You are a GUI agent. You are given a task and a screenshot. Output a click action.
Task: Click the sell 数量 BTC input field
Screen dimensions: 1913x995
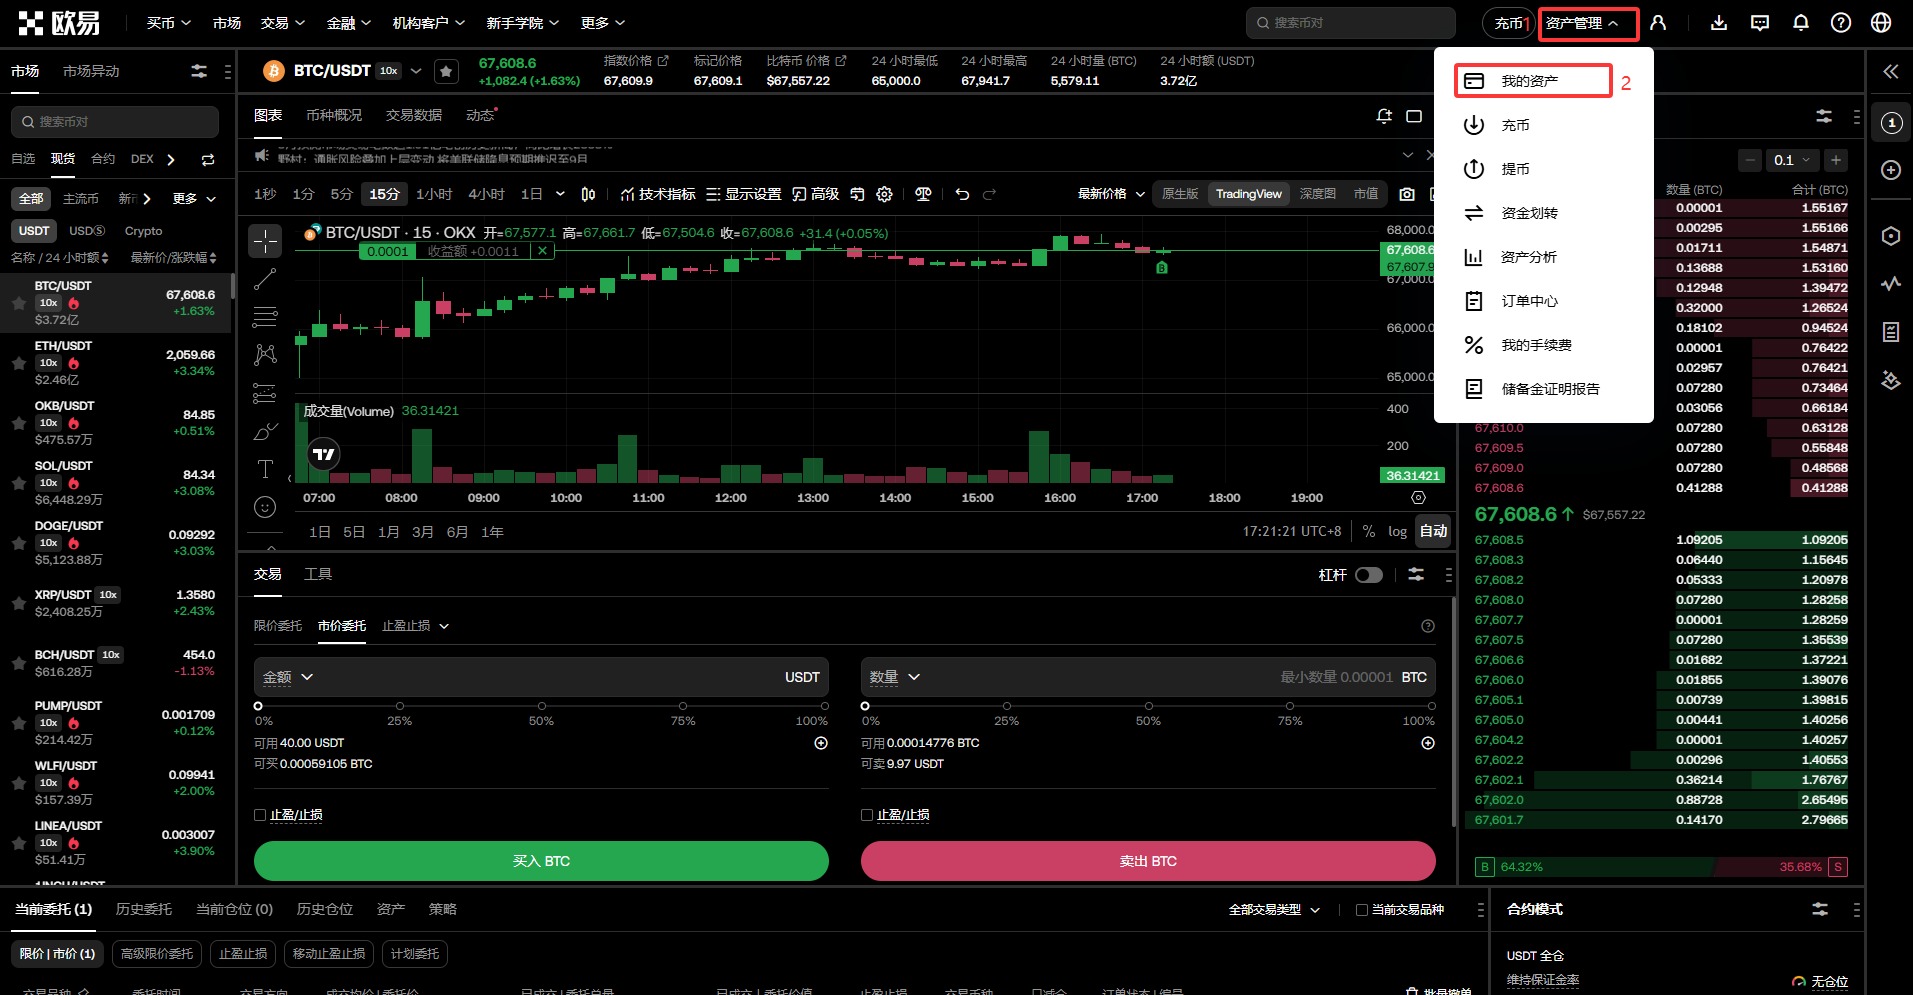click(1148, 677)
